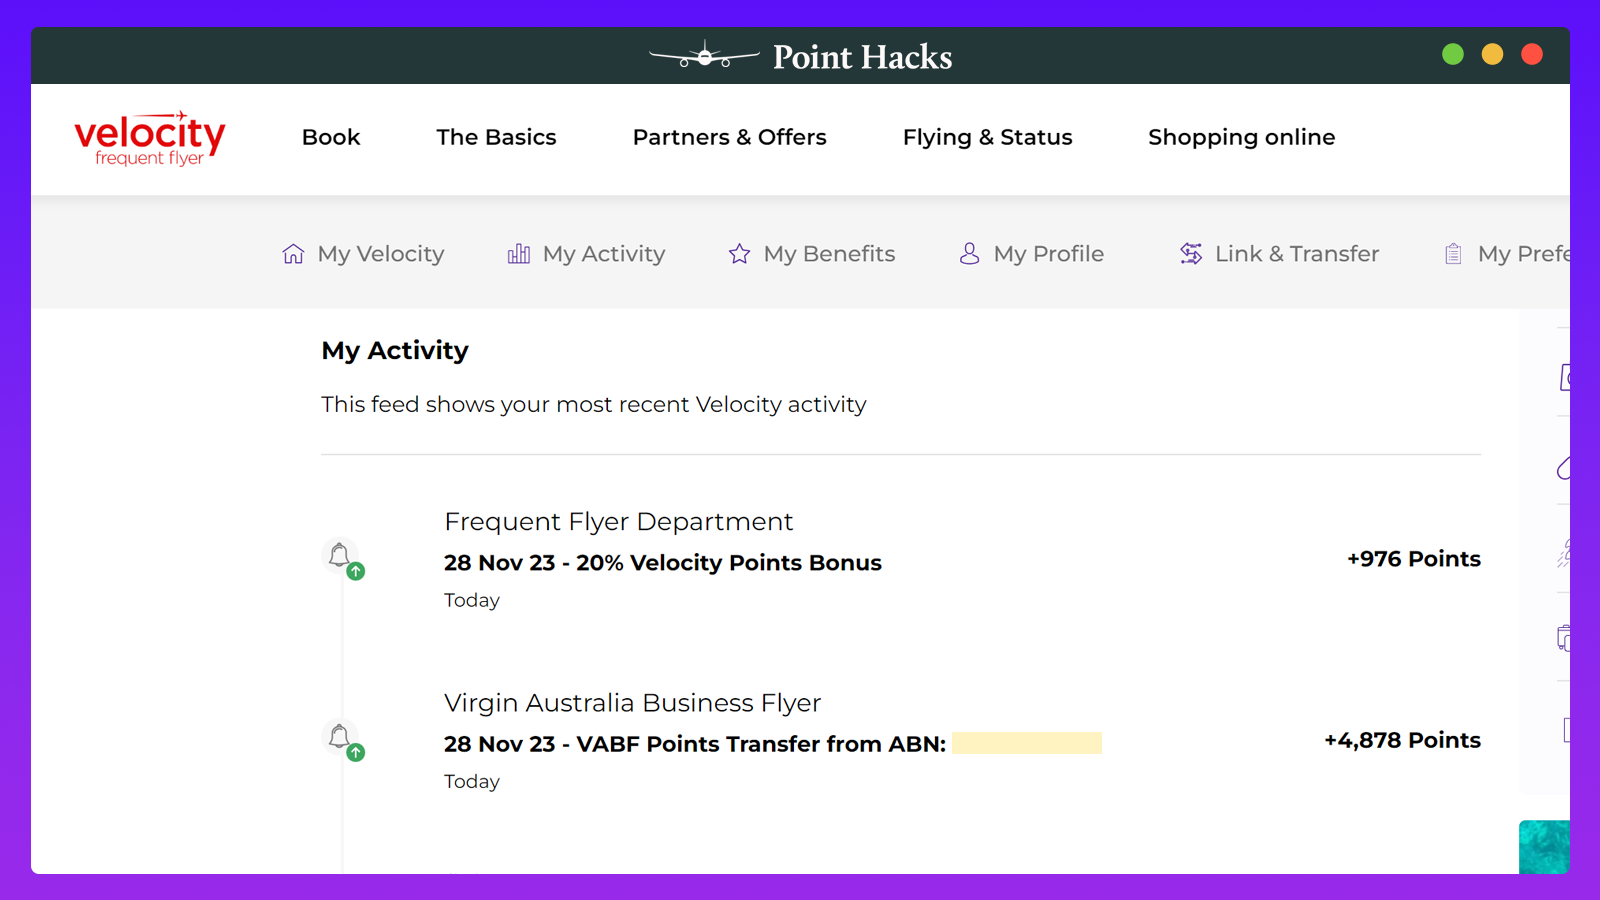Click the green window control dot
This screenshot has height=900, width=1600.
pos(1453,54)
